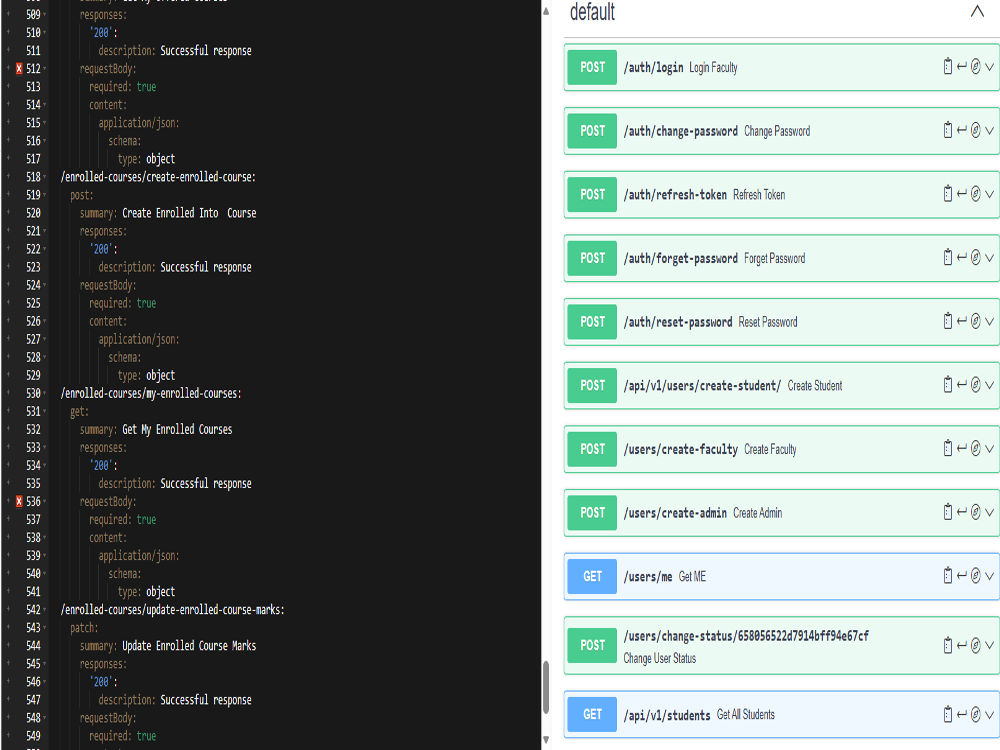Jump to the /auth/reset-password definition in editor

[962, 321]
